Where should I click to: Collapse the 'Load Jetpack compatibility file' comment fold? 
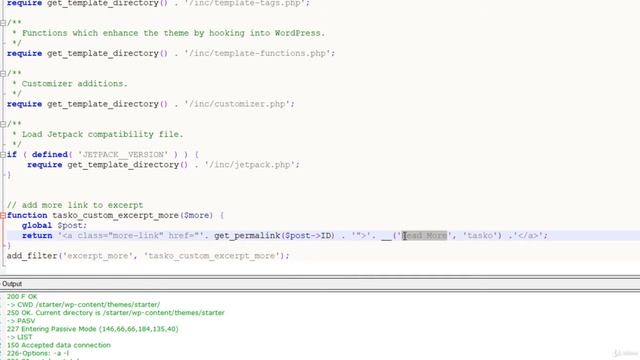[3, 124]
